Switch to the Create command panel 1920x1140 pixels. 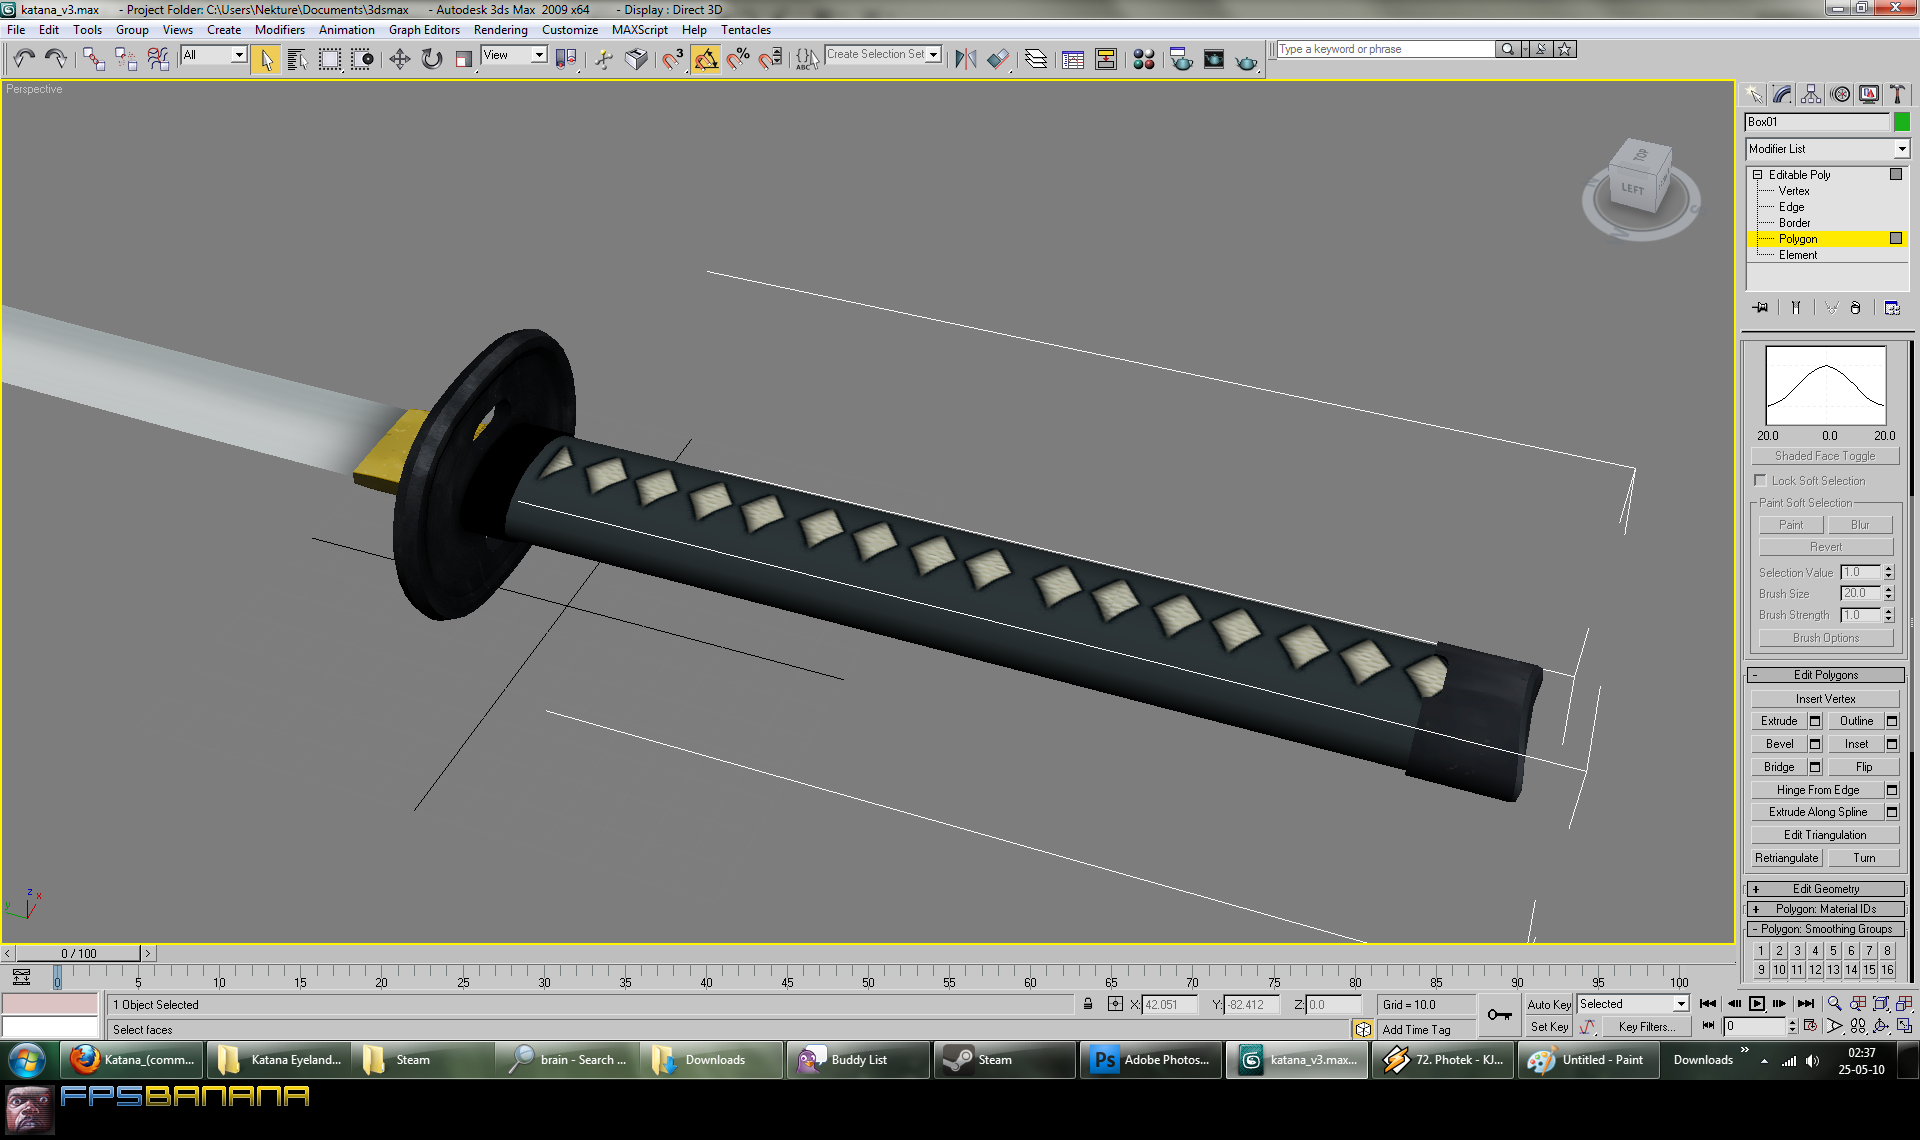tap(1754, 93)
